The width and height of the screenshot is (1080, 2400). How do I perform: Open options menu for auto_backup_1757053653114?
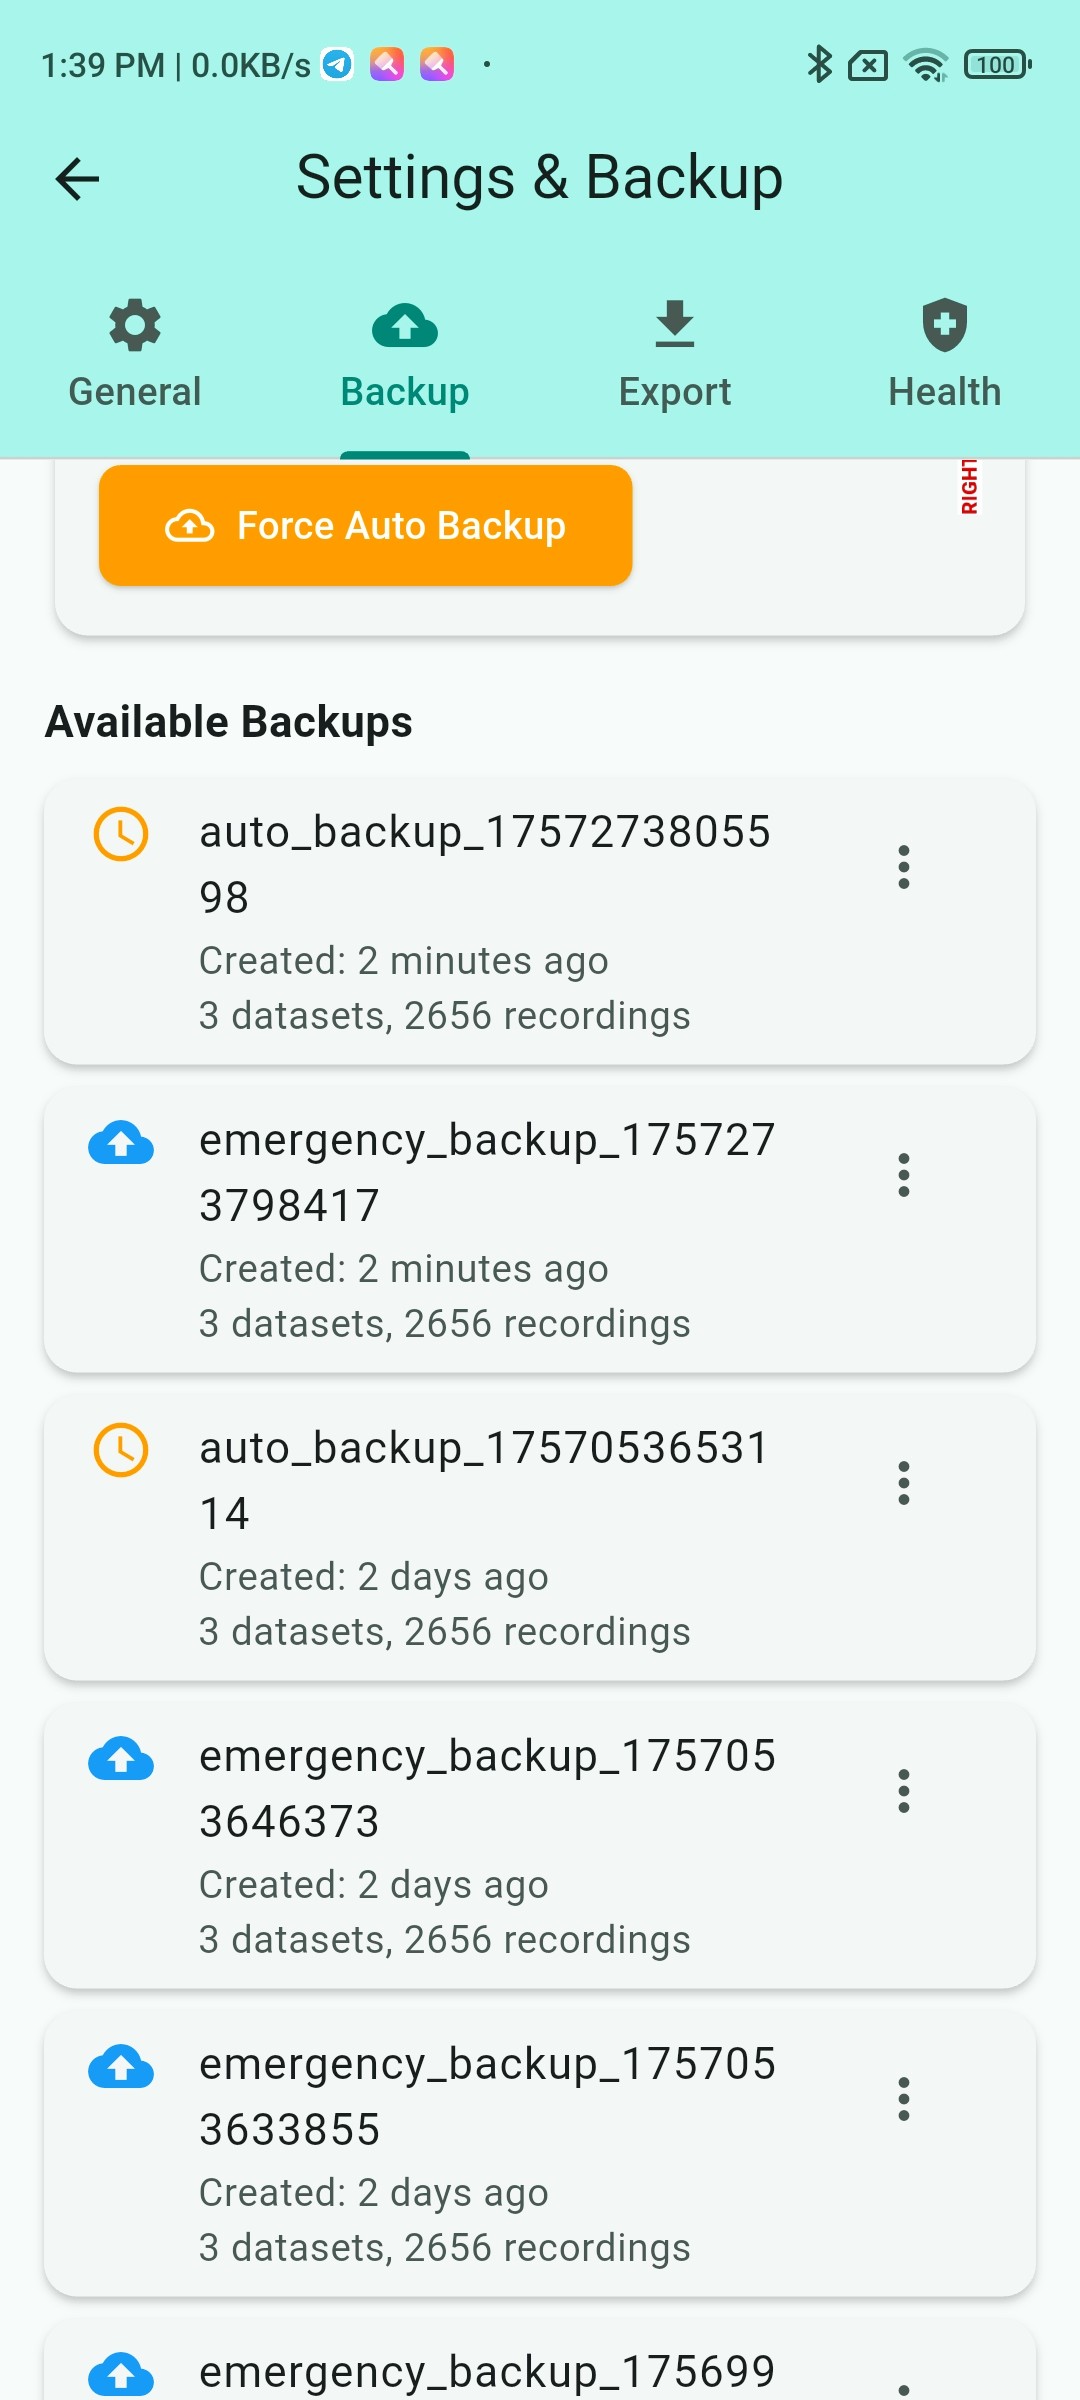click(904, 1483)
